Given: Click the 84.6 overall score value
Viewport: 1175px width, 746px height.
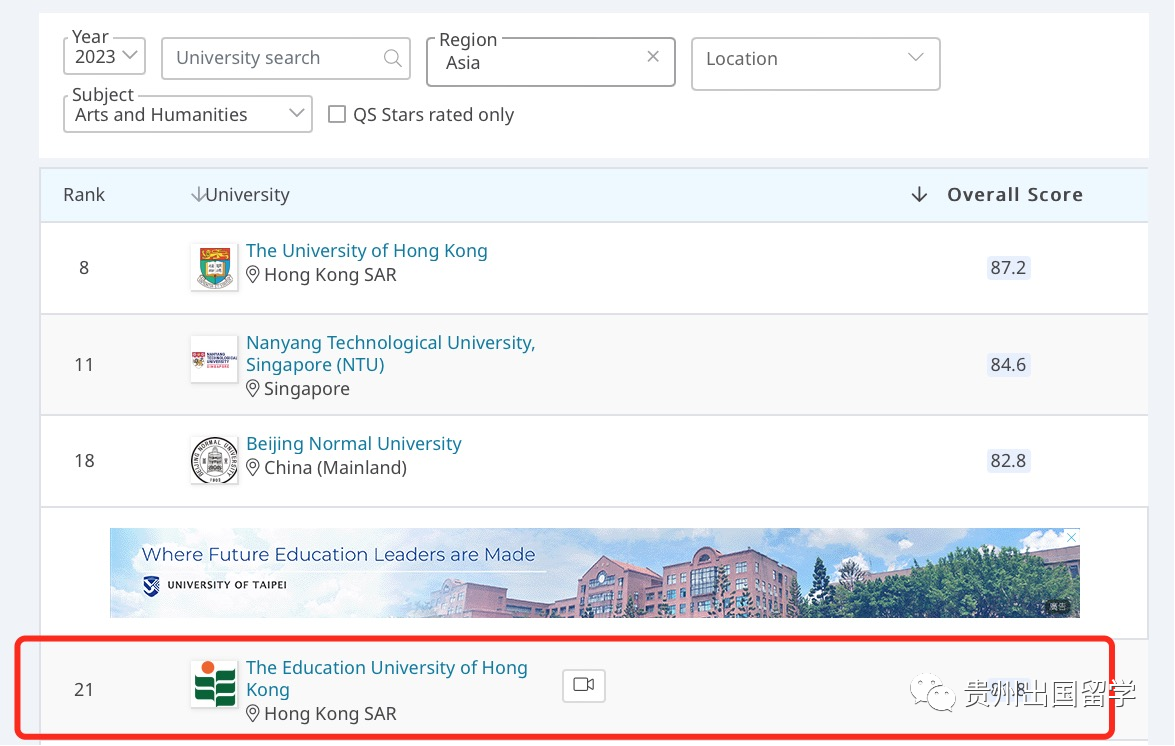Looking at the screenshot, I should pos(1008,365).
